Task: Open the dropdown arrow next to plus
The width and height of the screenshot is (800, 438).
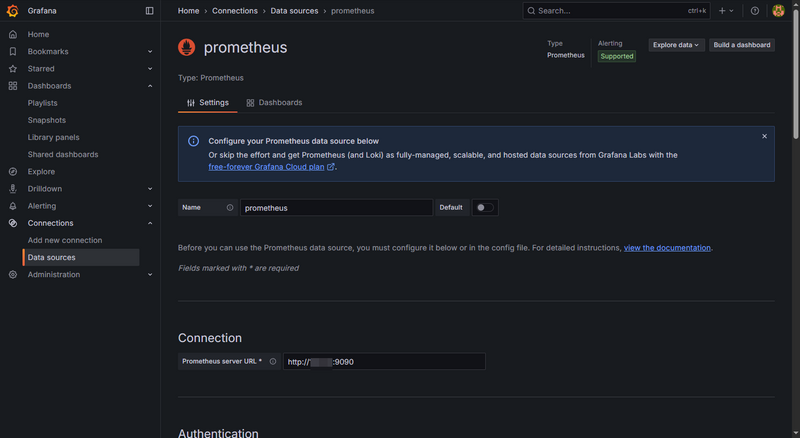Action: (731, 11)
